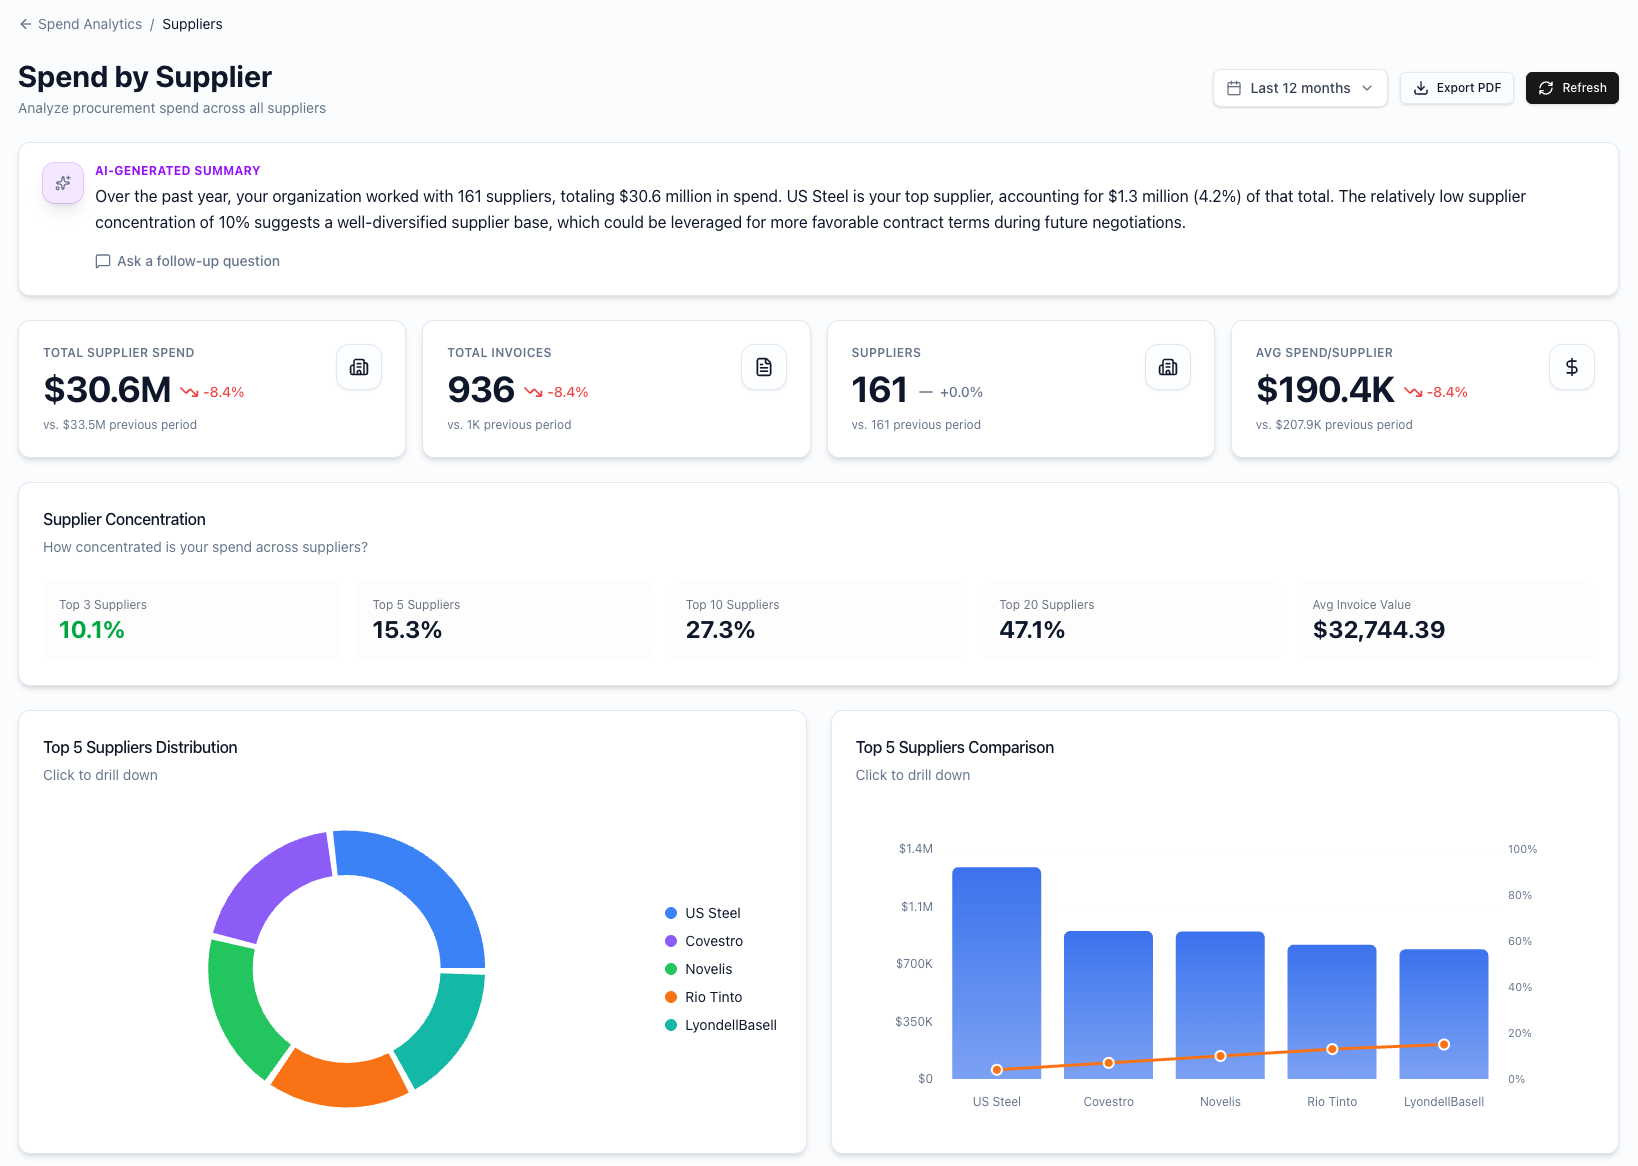Click the AI-generated summary sparkle icon

click(x=62, y=183)
